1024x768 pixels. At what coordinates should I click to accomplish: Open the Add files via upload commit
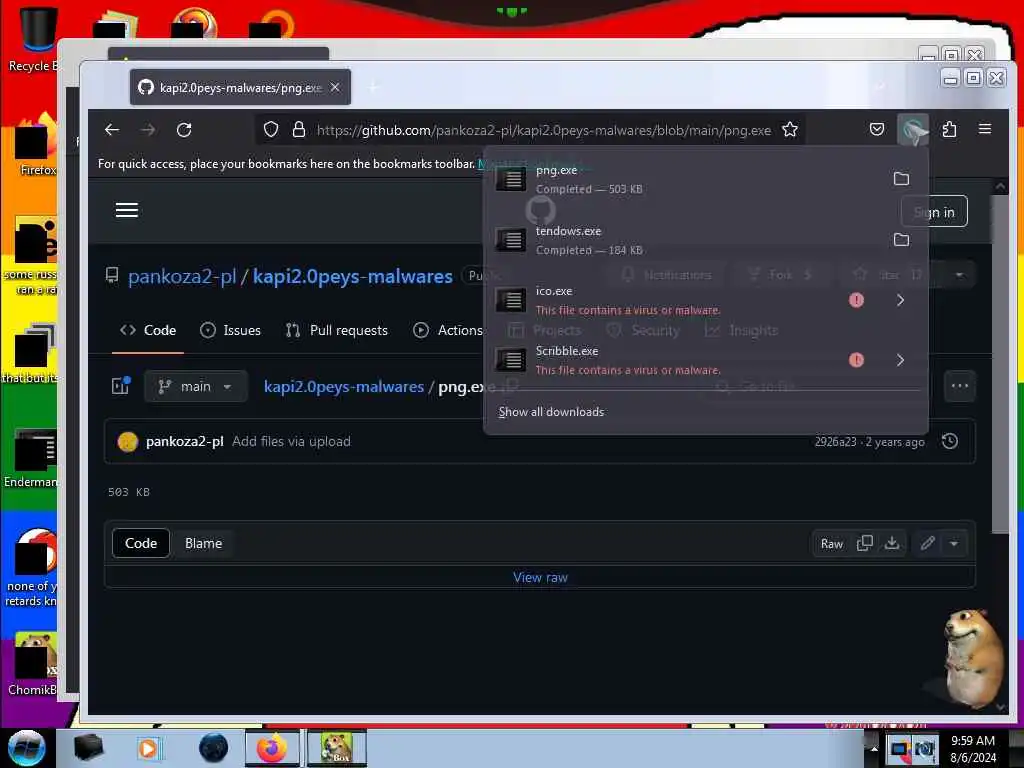[x=291, y=441]
